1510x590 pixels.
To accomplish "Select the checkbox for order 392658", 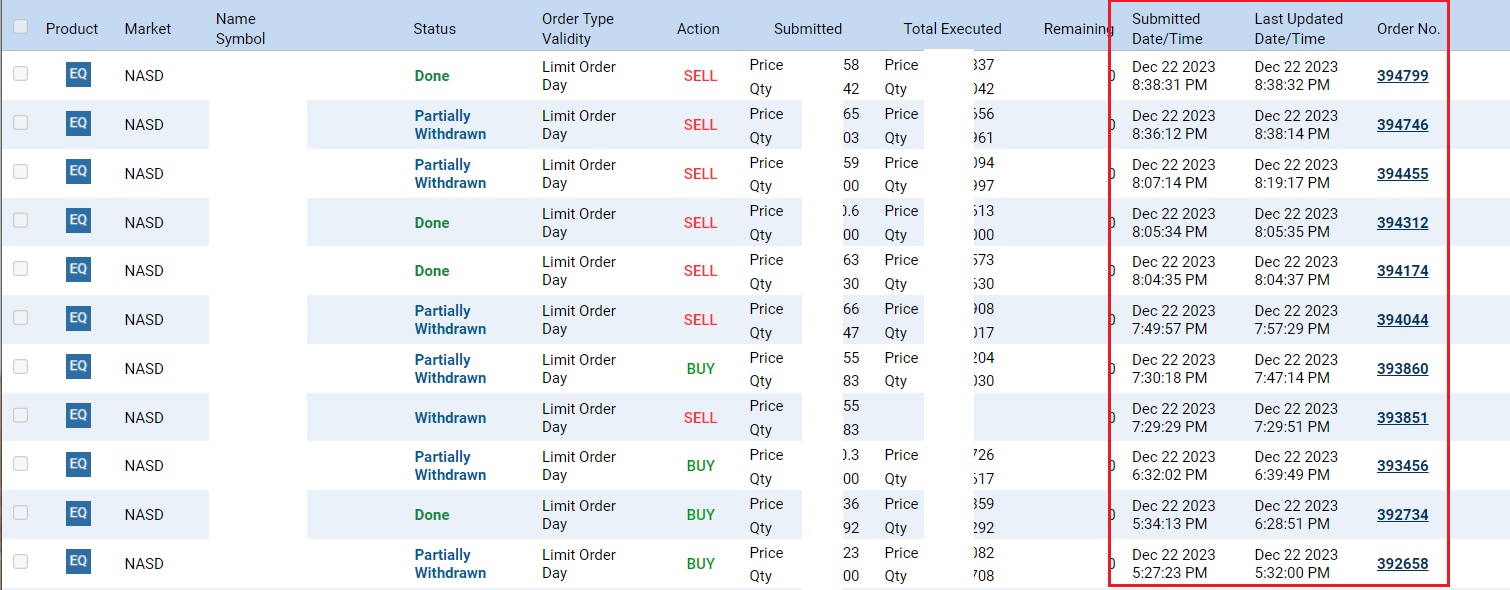I will pyautogui.click(x=20, y=561).
